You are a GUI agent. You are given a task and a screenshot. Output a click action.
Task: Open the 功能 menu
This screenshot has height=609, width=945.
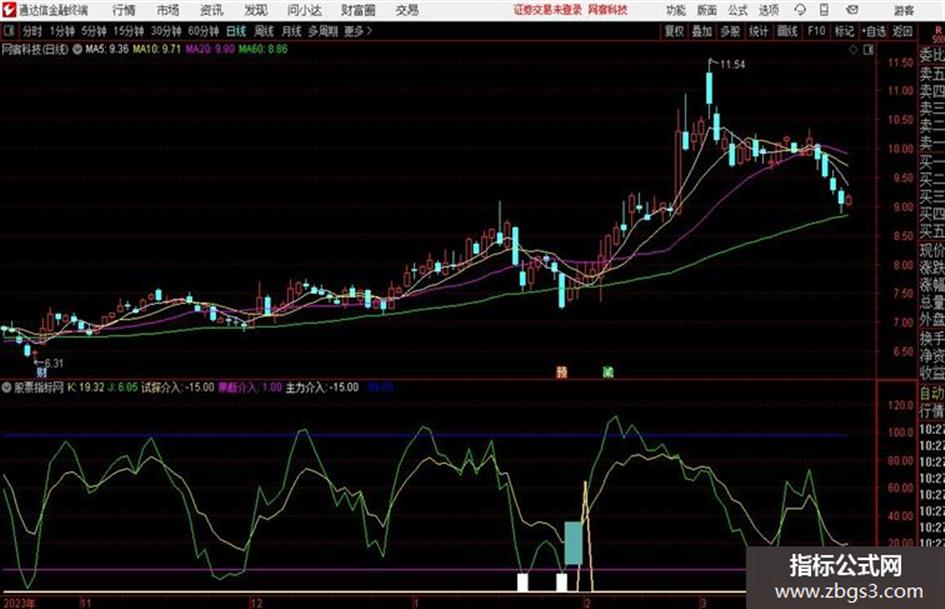coord(676,10)
